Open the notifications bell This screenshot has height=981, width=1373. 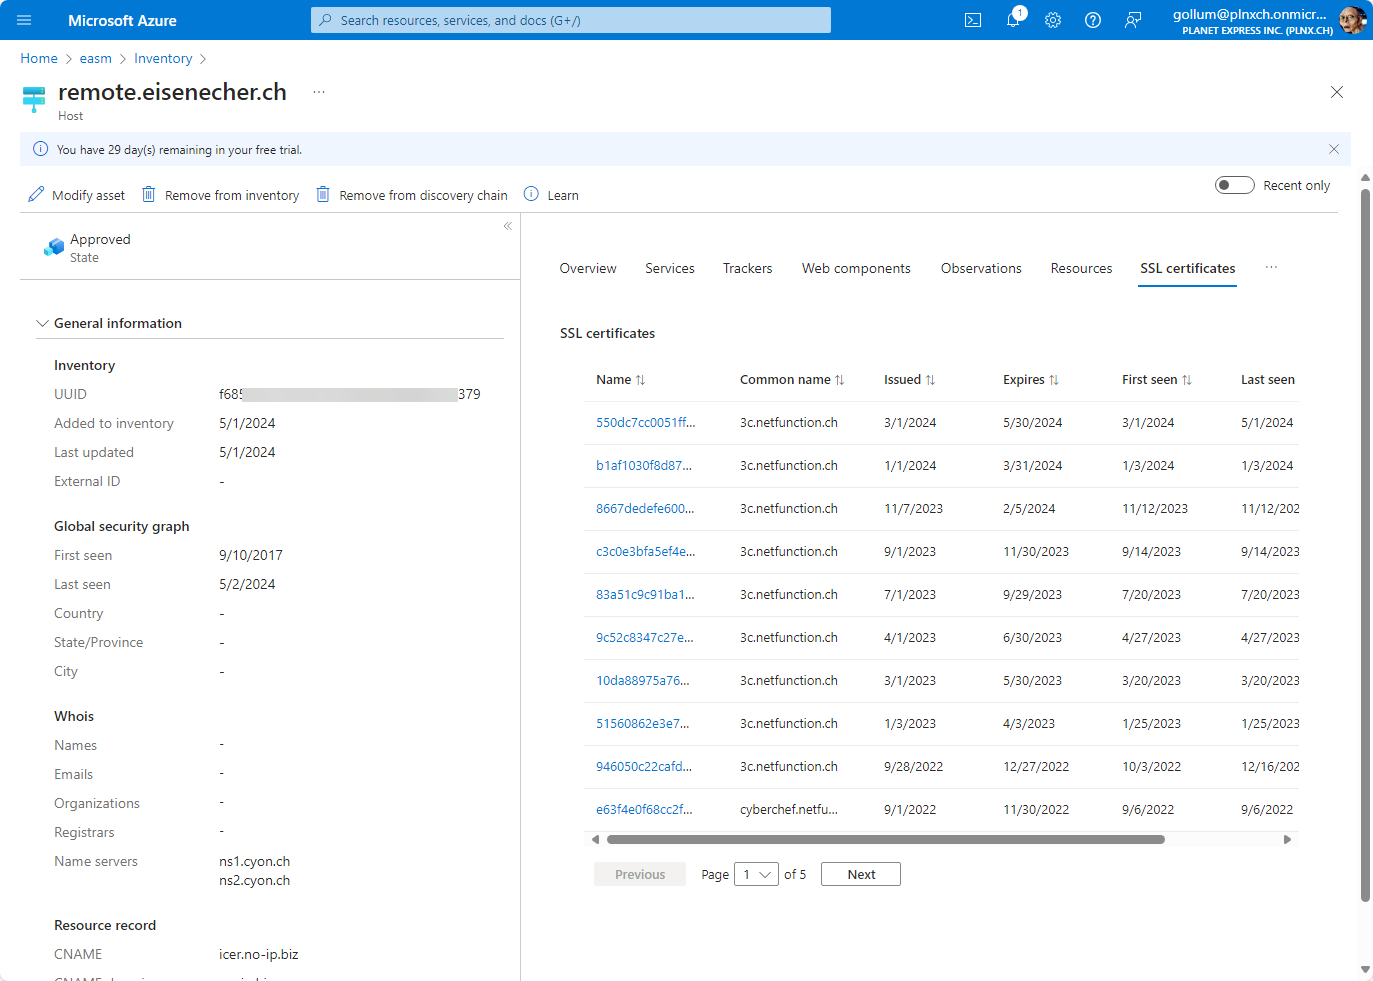(1013, 20)
